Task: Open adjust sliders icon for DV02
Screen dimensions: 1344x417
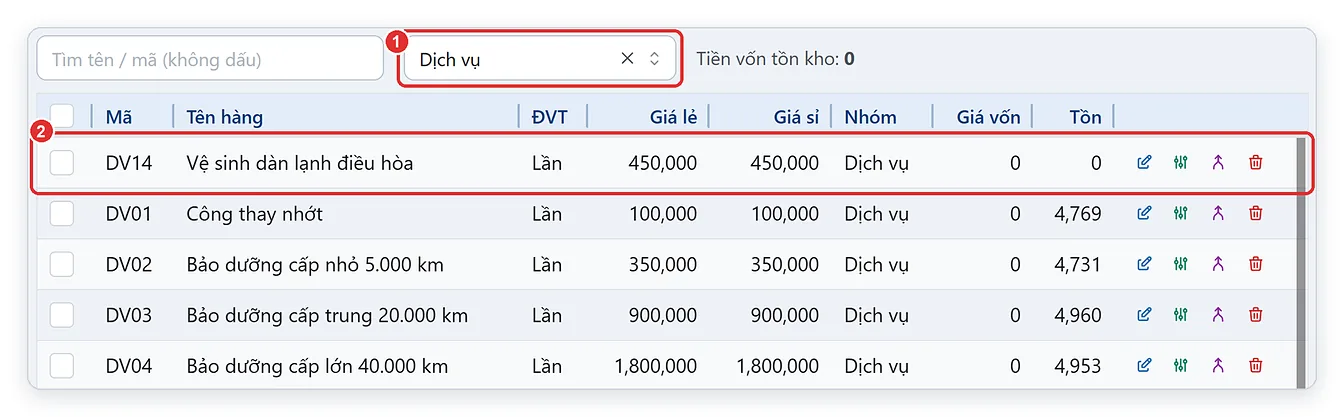Action: tap(1181, 264)
